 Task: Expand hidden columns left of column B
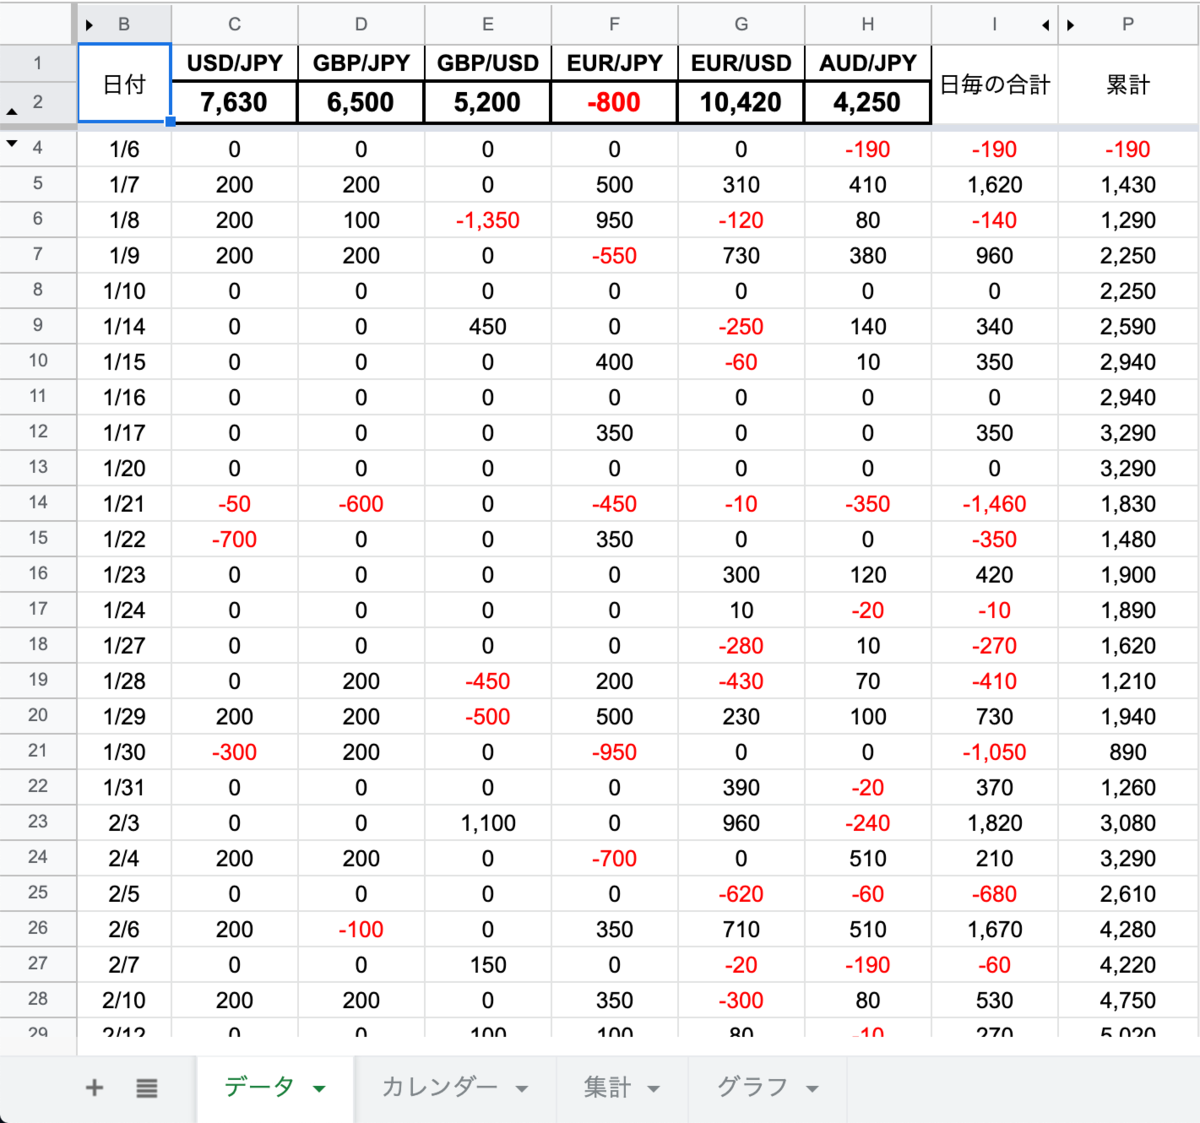89,25
